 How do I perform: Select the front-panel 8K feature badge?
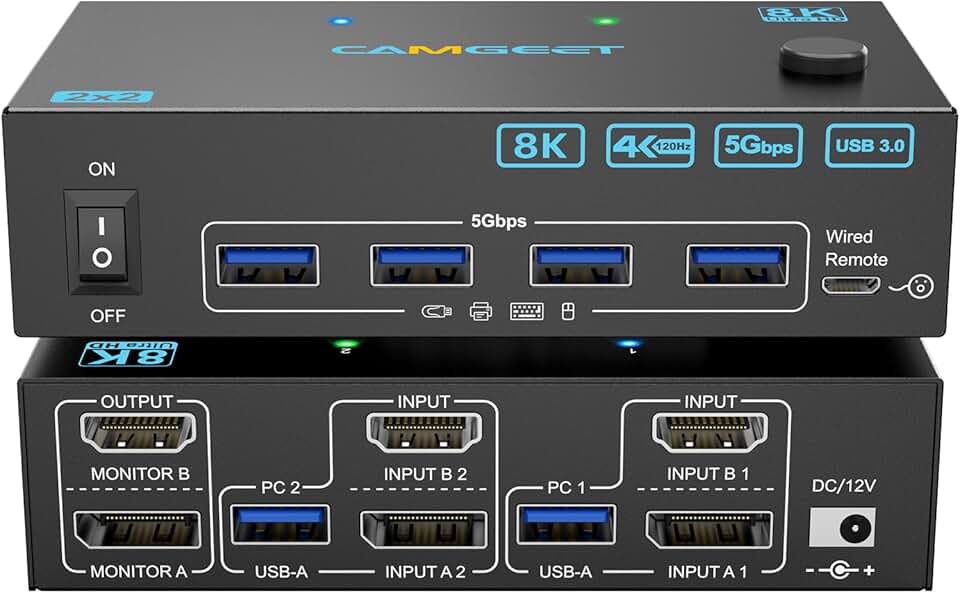coord(541,145)
